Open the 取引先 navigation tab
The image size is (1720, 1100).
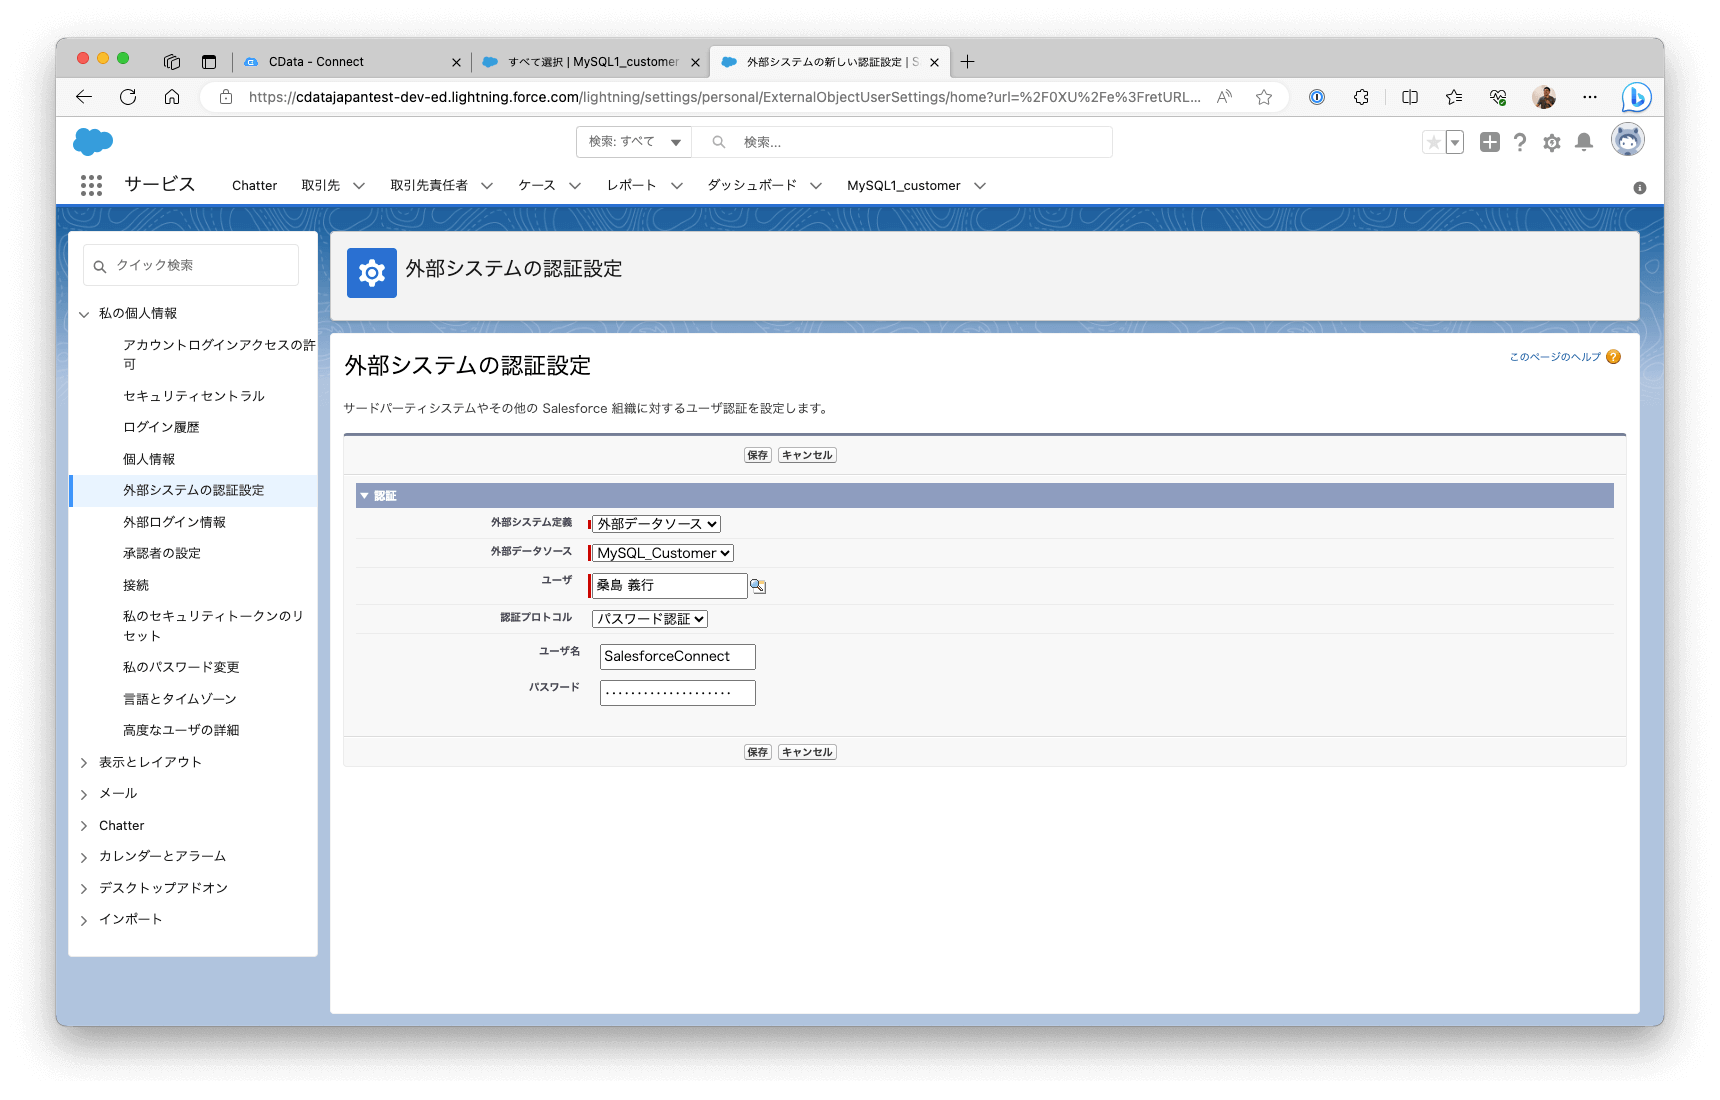[x=321, y=186]
